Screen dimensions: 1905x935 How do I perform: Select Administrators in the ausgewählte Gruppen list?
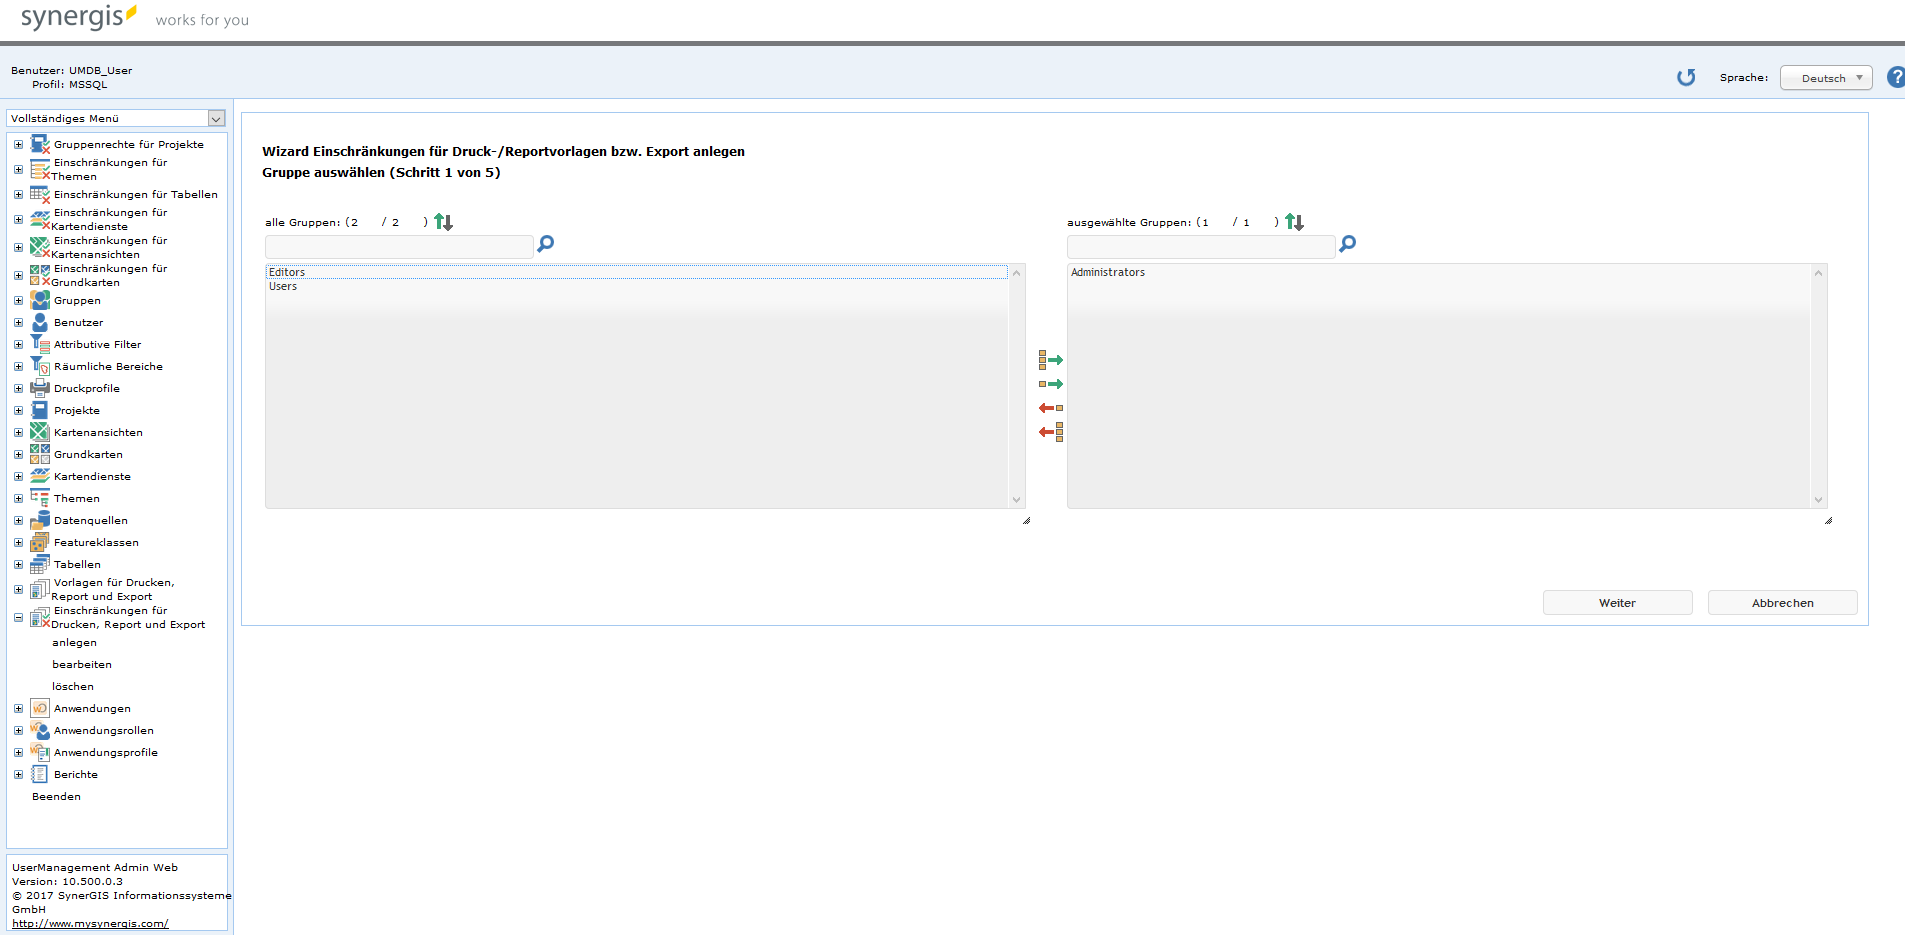[x=1438, y=272]
